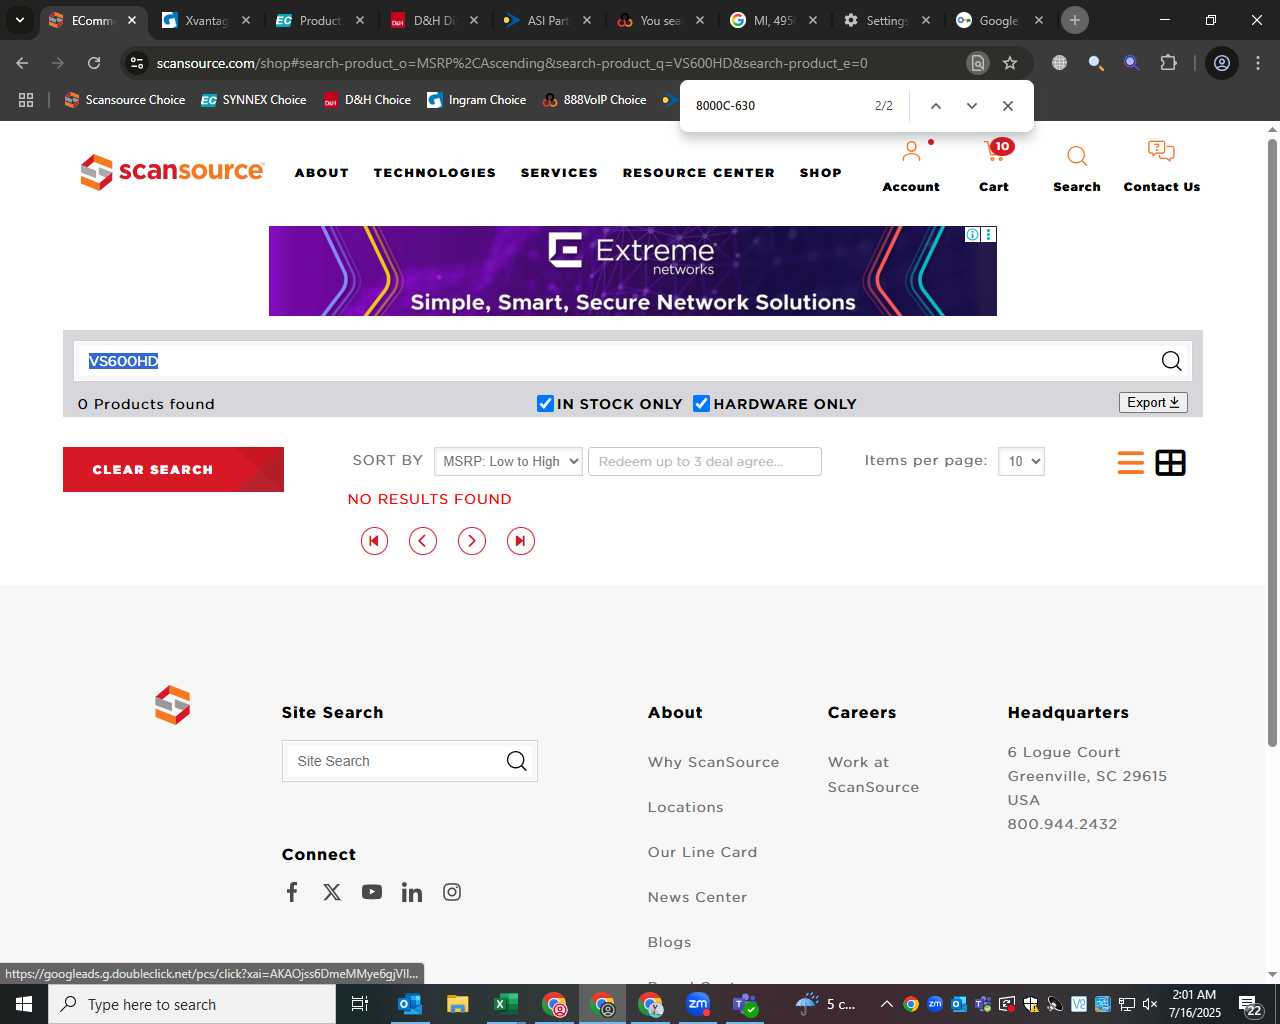This screenshot has width=1280, height=1024.
Task: Switch to the Settings browser tab
Action: (x=886, y=20)
